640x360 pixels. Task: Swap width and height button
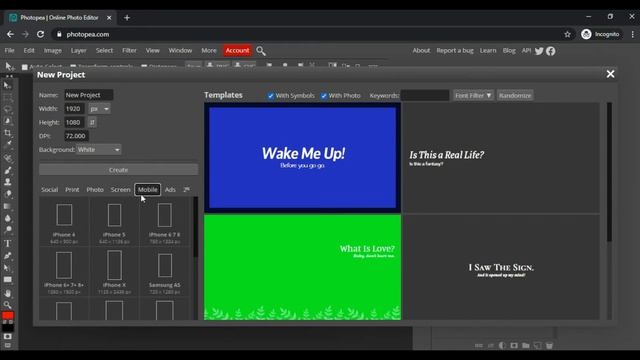(92, 122)
